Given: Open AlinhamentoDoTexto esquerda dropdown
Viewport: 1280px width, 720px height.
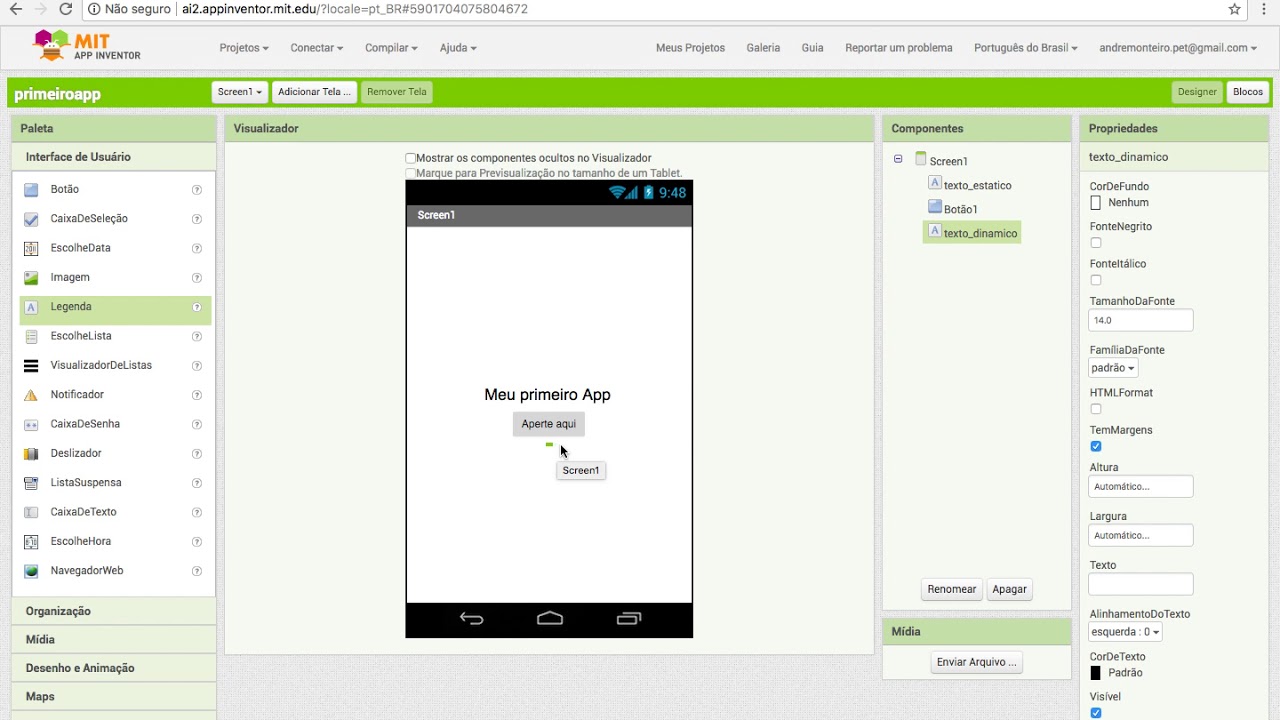Looking at the screenshot, I should coord(1126,632).
